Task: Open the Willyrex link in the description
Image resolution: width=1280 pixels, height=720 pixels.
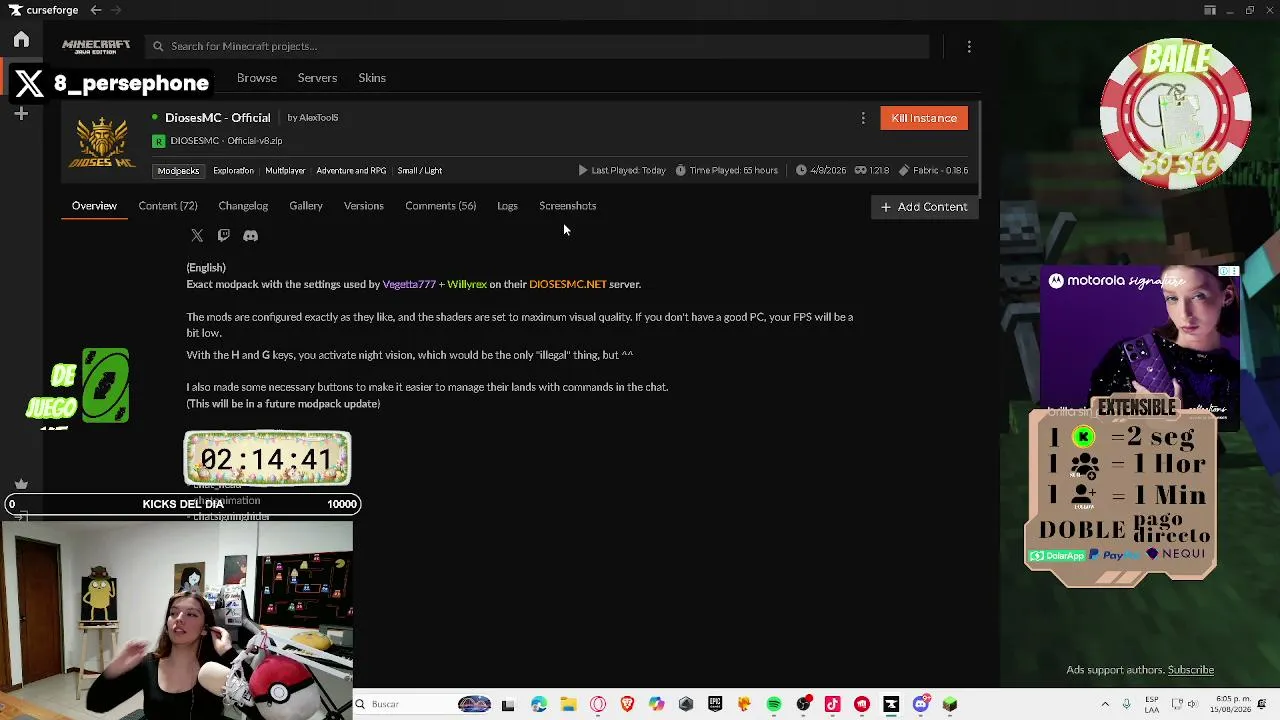Action: (467, 285)
